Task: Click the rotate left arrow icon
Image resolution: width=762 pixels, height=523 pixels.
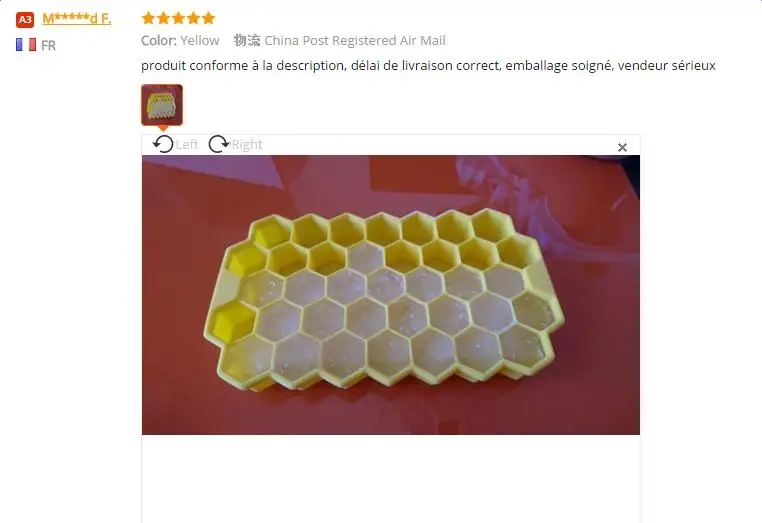Action: 163,144
